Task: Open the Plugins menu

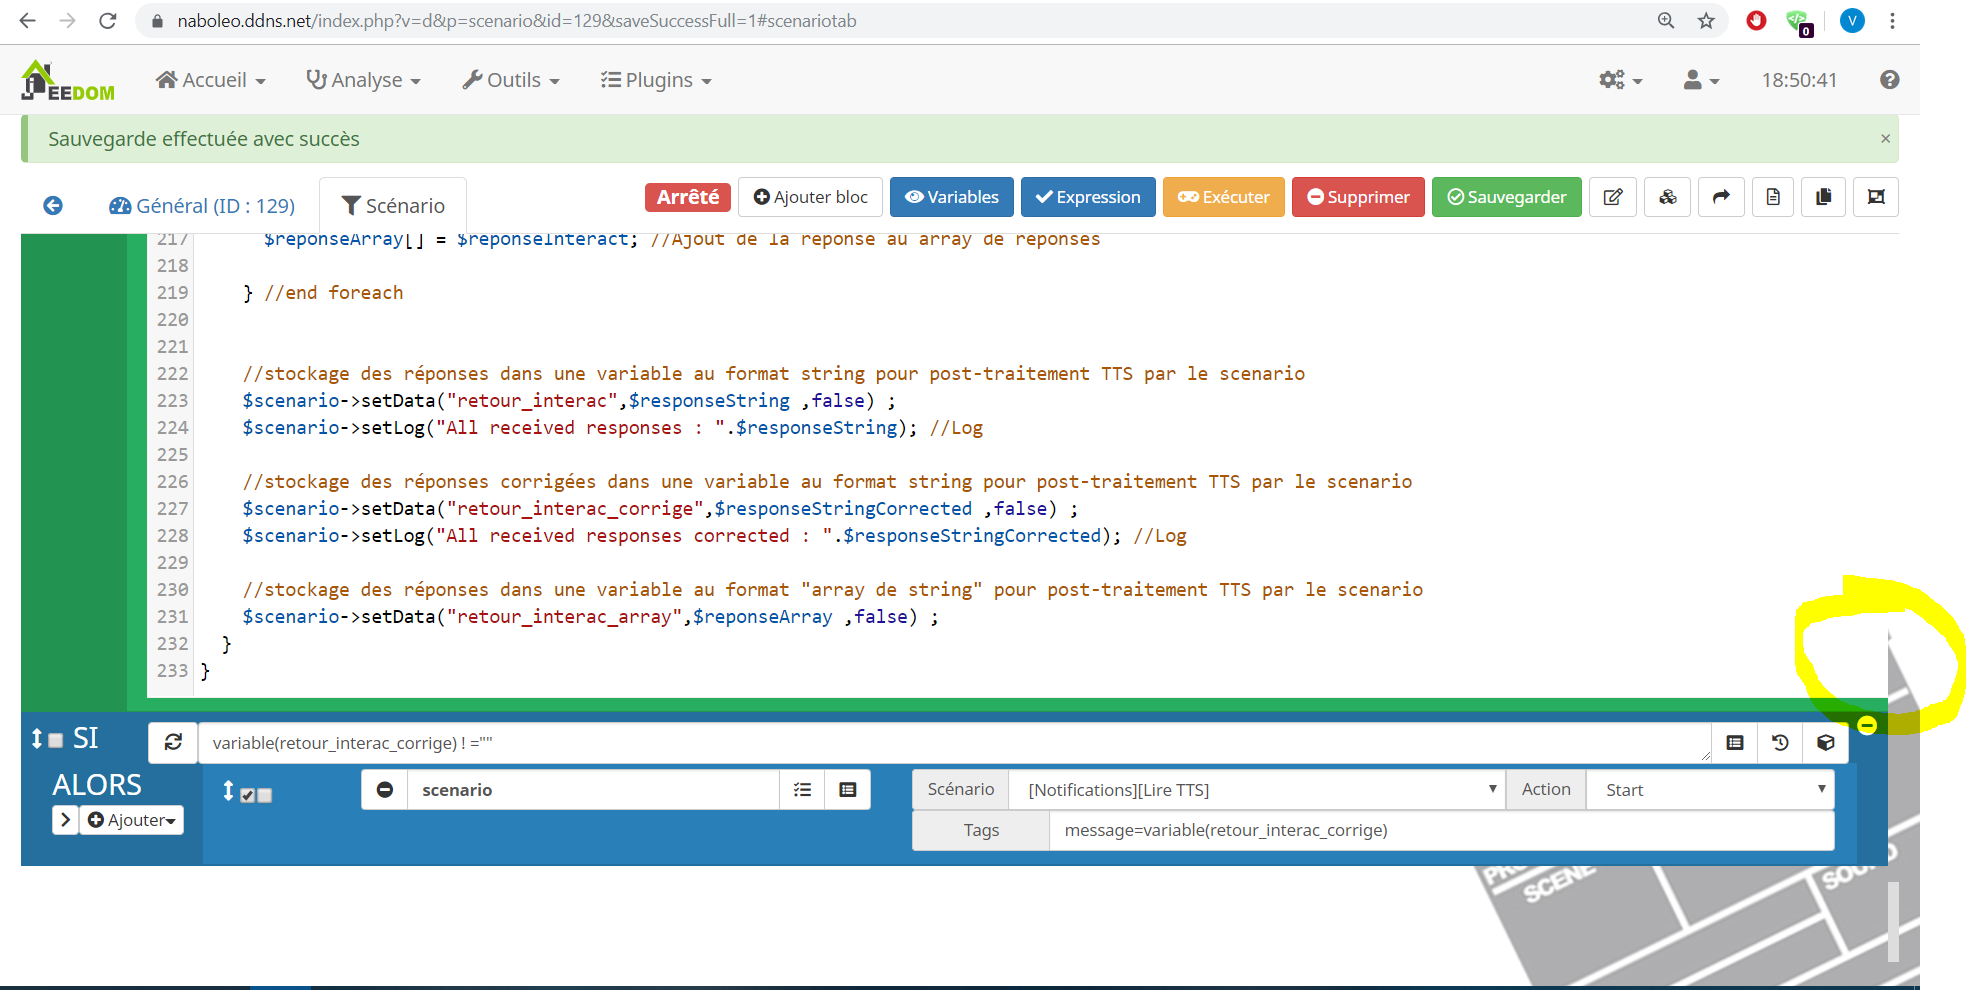Action: coord(656,80)
